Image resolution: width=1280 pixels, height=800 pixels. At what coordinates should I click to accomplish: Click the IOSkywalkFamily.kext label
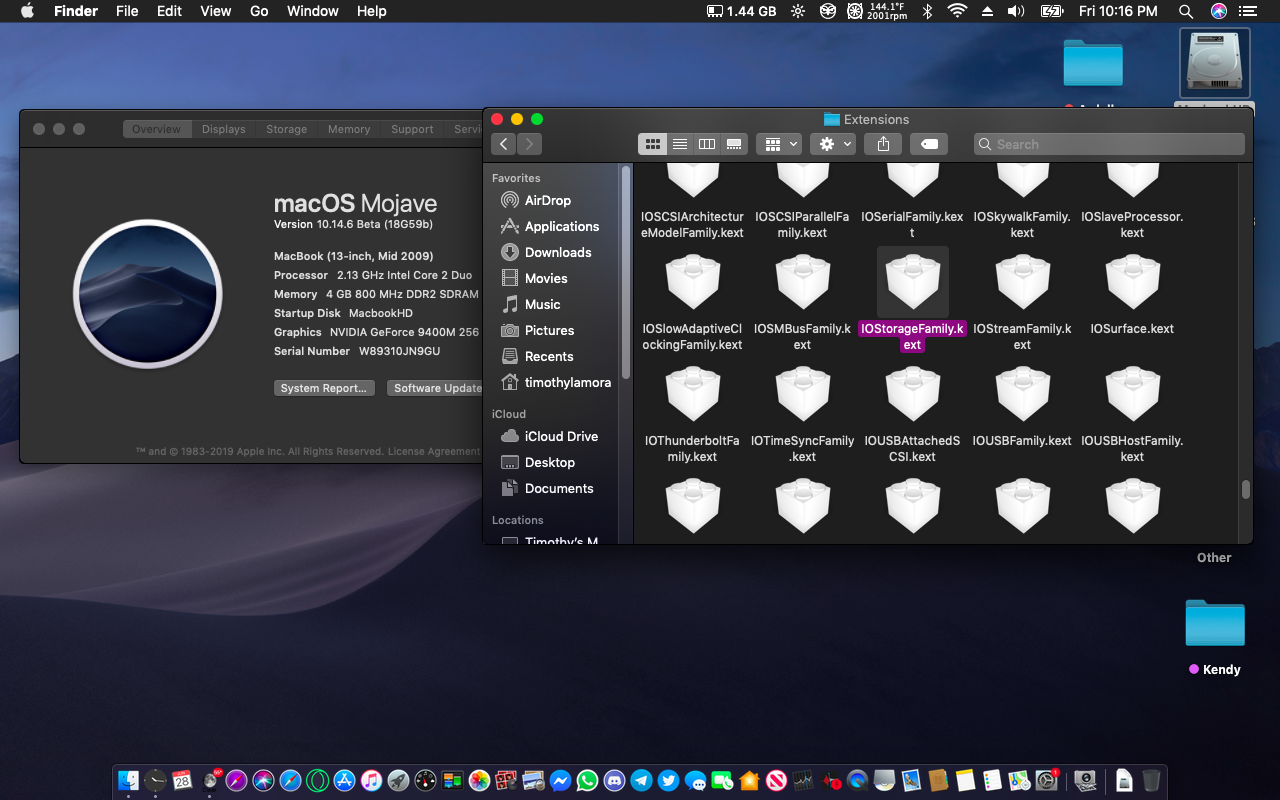pos(1022,224)
